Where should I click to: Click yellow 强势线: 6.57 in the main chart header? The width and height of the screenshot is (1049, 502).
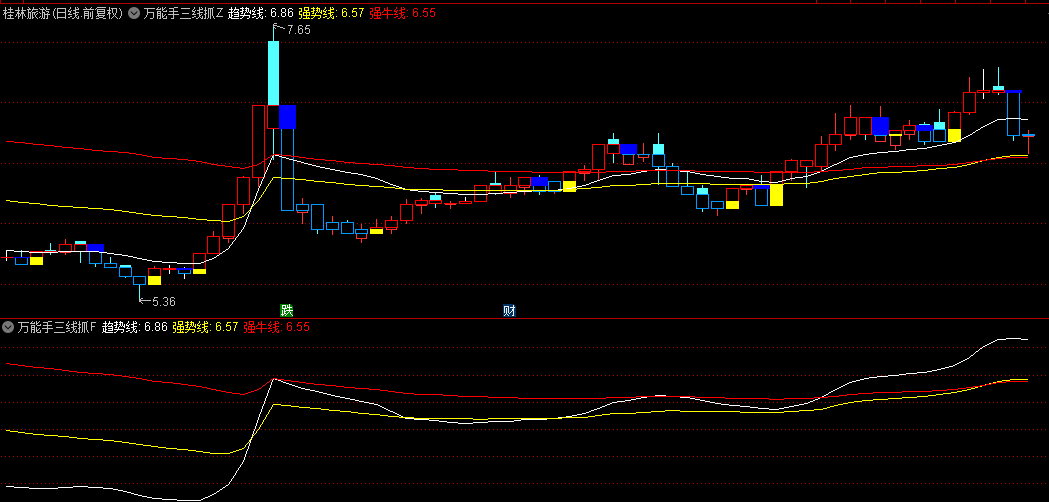332,13
